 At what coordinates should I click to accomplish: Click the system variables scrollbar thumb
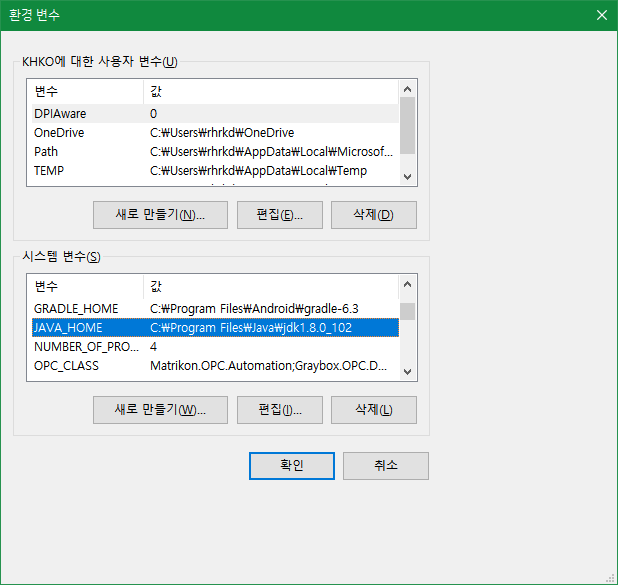click(x=408, y=311)
